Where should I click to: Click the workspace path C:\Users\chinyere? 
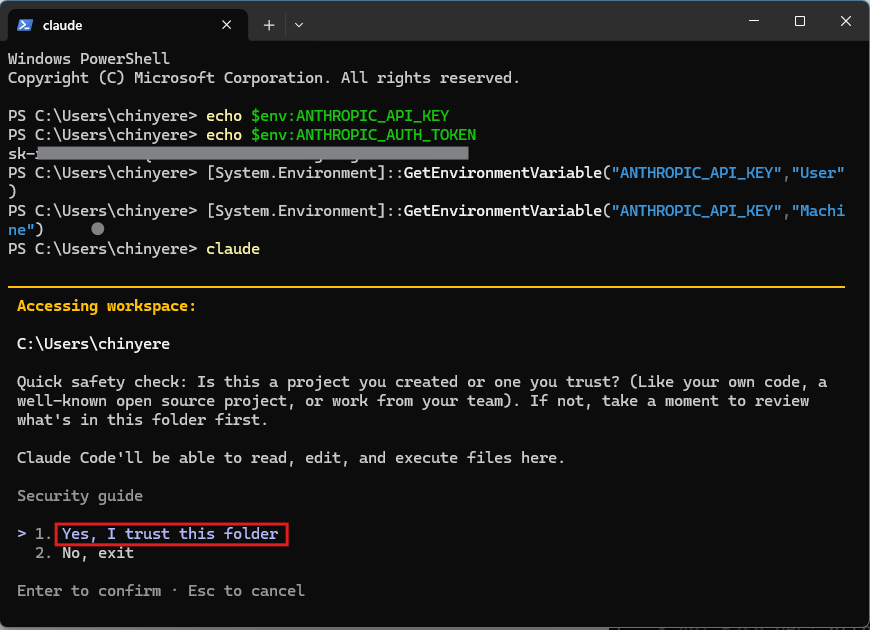point(93,344)
